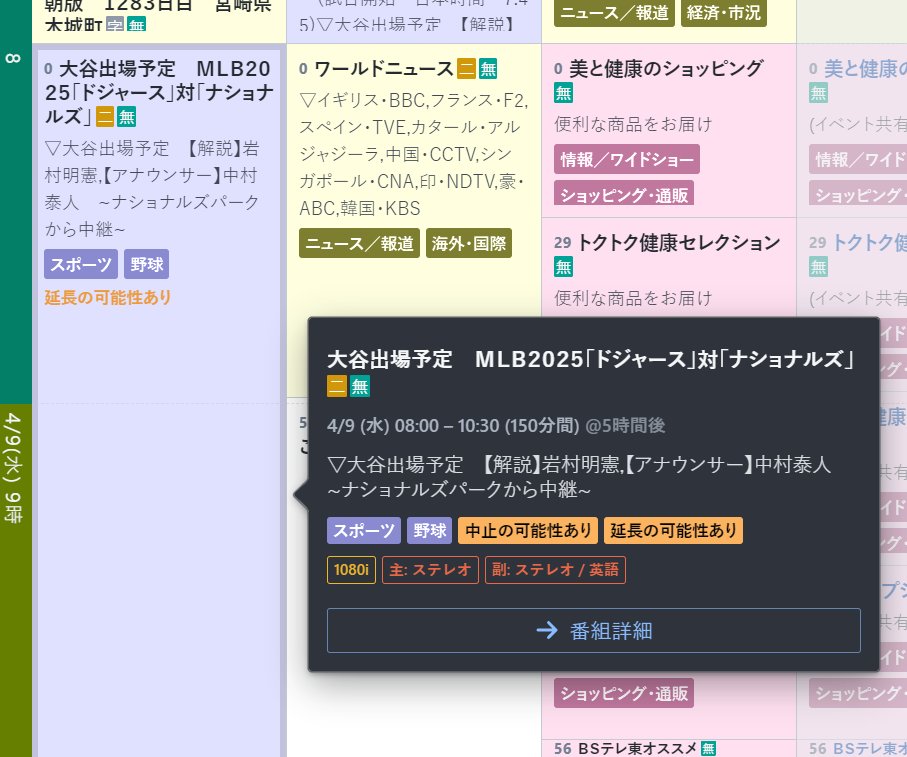Click 1080i resolution badge
The width and height of the screenshot is (907, 757).
(x=351, y=570)
